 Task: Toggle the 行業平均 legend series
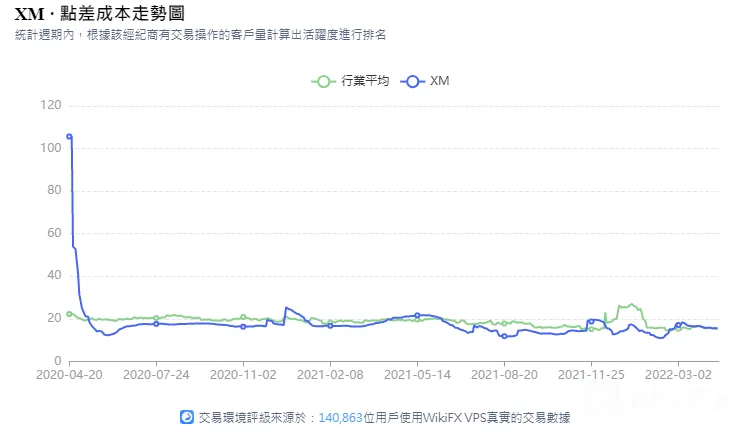(x=351, y=81)
